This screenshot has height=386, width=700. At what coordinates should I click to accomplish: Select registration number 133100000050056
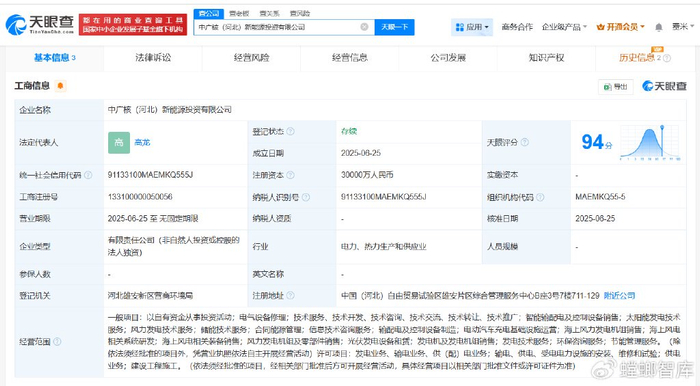pos(140,197)
